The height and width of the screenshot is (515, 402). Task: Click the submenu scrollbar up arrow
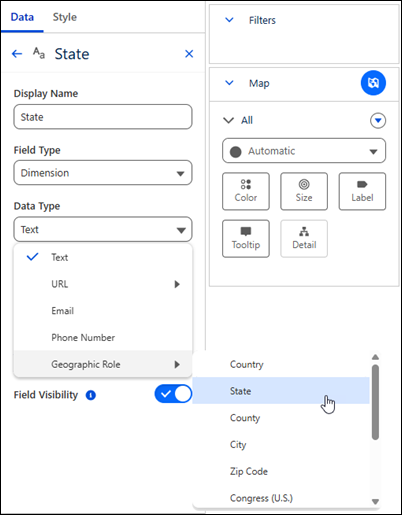[375, 357]
